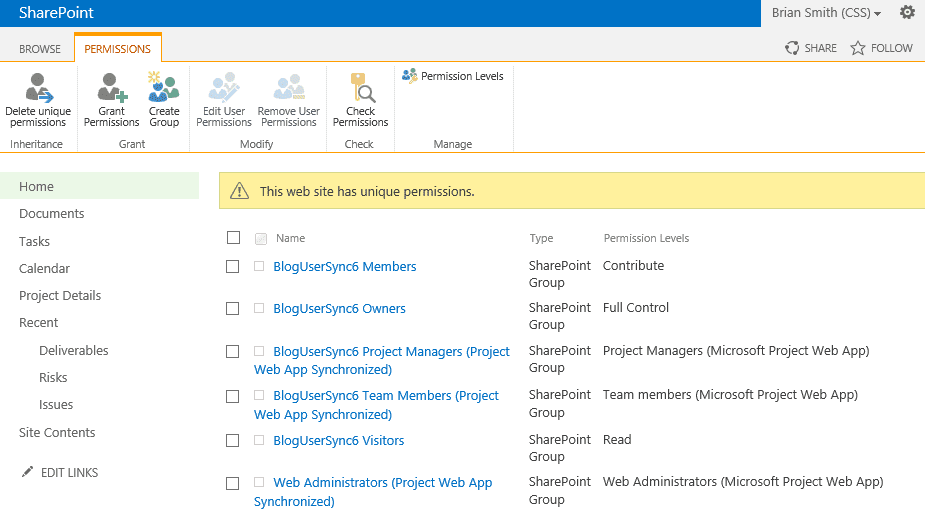The height and width of the screenshot is (529, 925).
Task: Open Site Contents in the sidebar
Action: coord(57,432)
